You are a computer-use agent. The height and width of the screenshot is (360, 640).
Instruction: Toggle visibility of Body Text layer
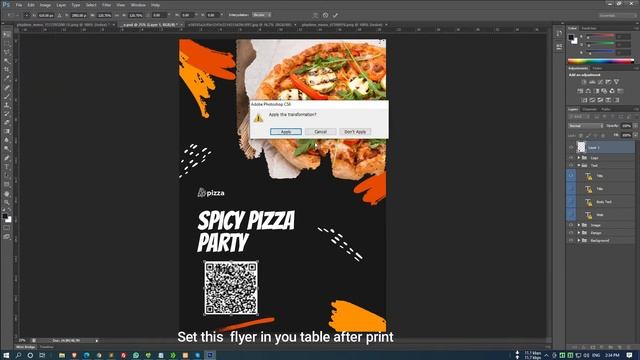tap(571, 202)
